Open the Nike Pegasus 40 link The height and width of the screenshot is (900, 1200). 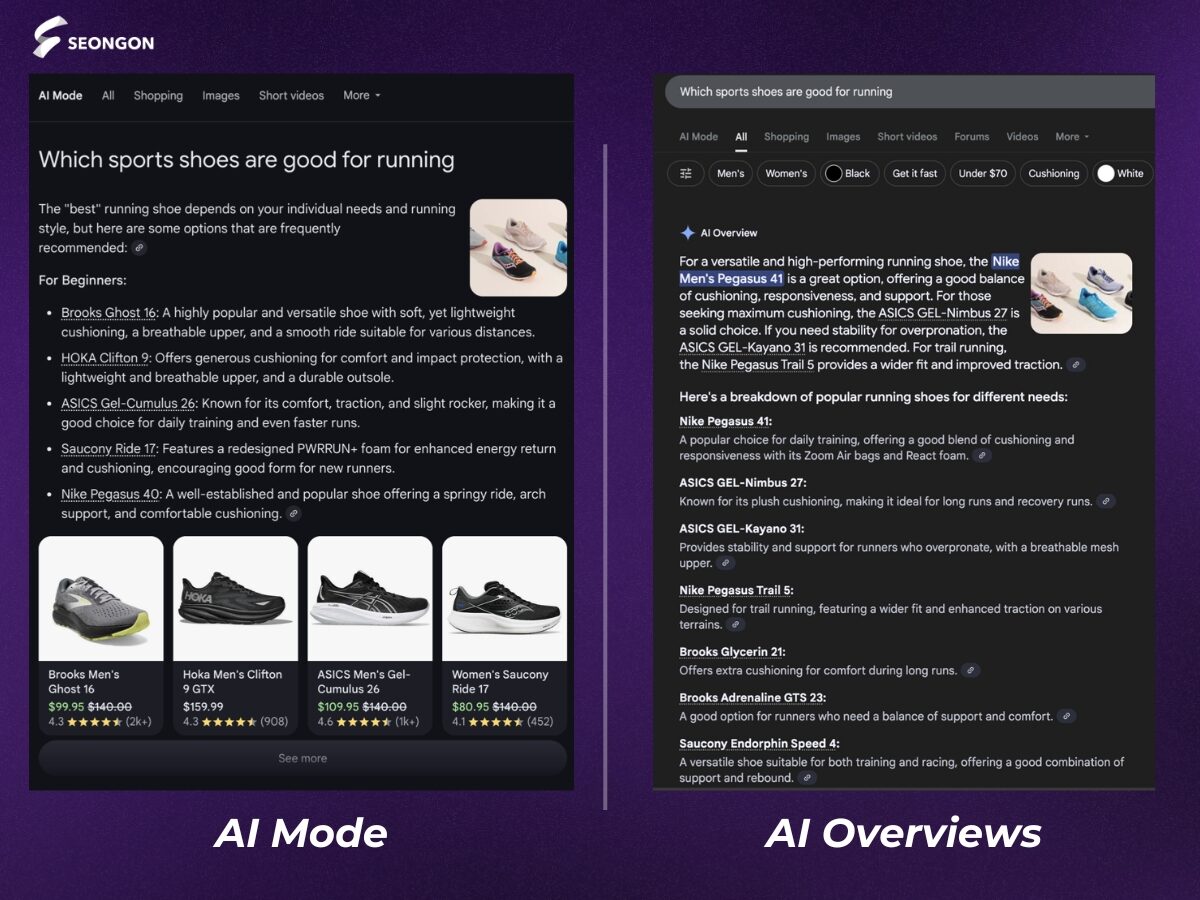point(110,494)
